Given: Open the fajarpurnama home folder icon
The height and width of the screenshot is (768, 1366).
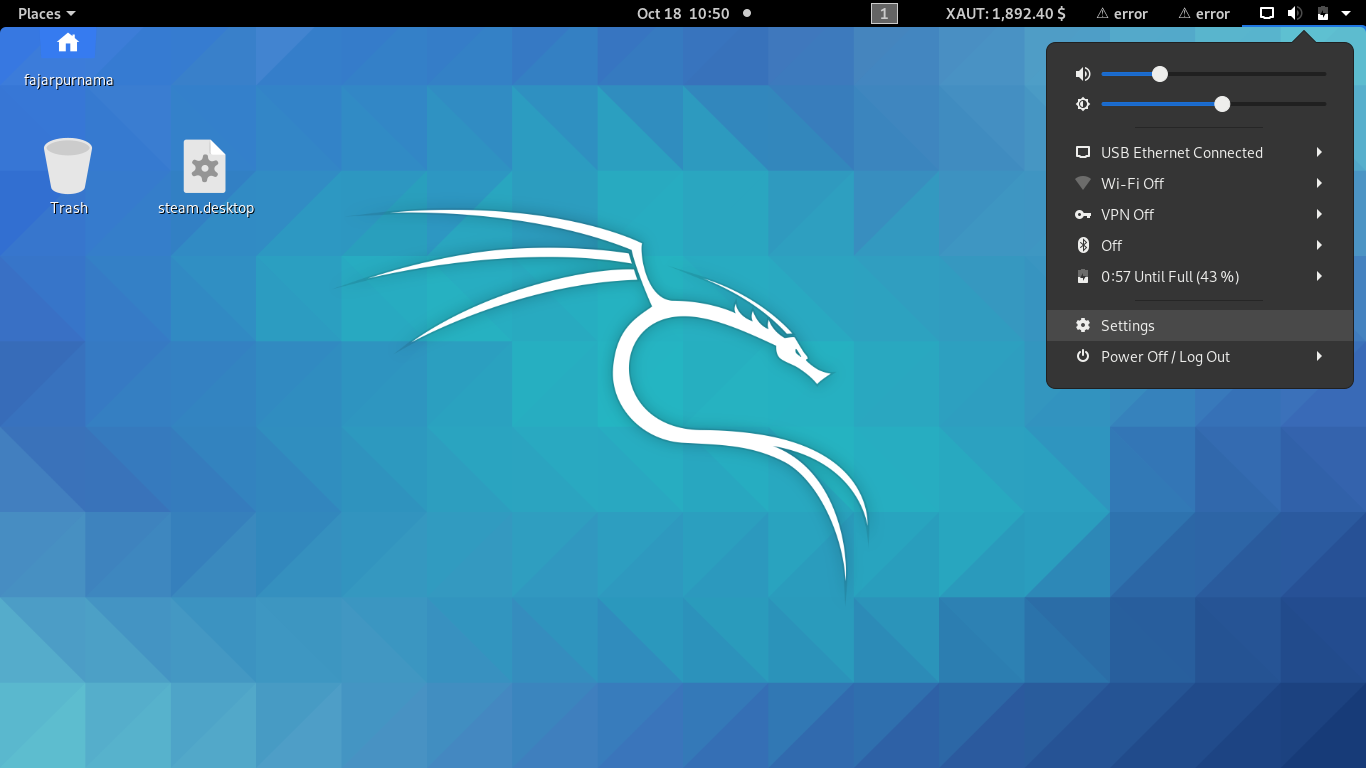Looking at the screenshot, I should click(x=68, y=43).
